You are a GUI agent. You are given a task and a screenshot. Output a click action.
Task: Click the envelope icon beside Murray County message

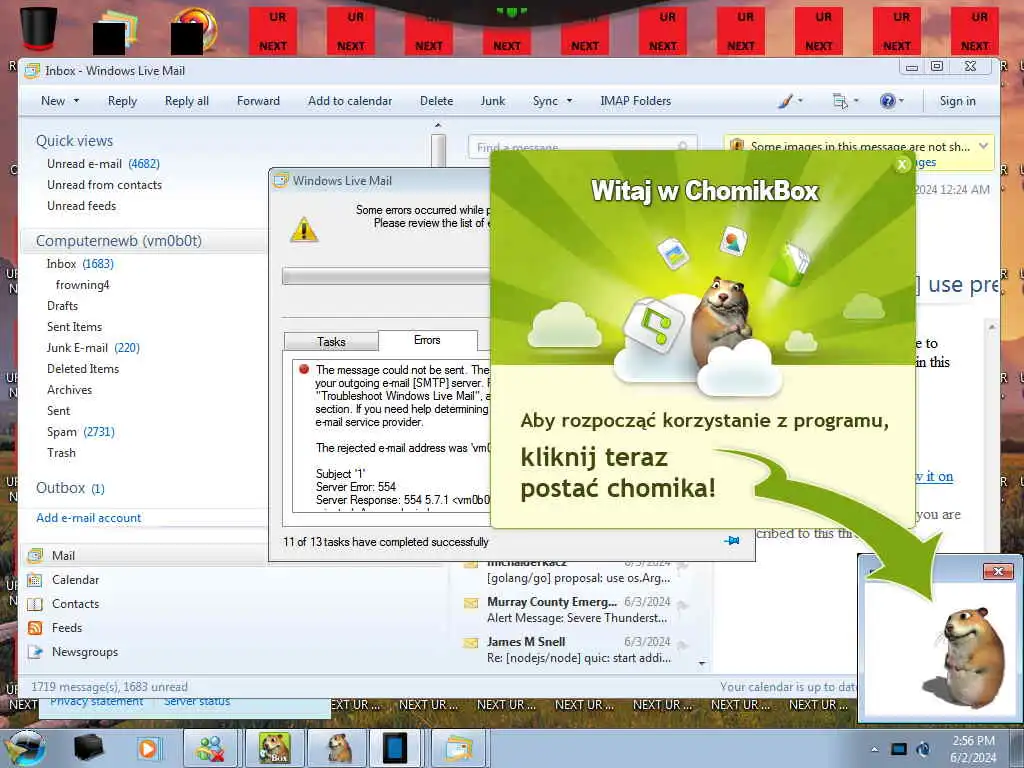coord(471,603)
